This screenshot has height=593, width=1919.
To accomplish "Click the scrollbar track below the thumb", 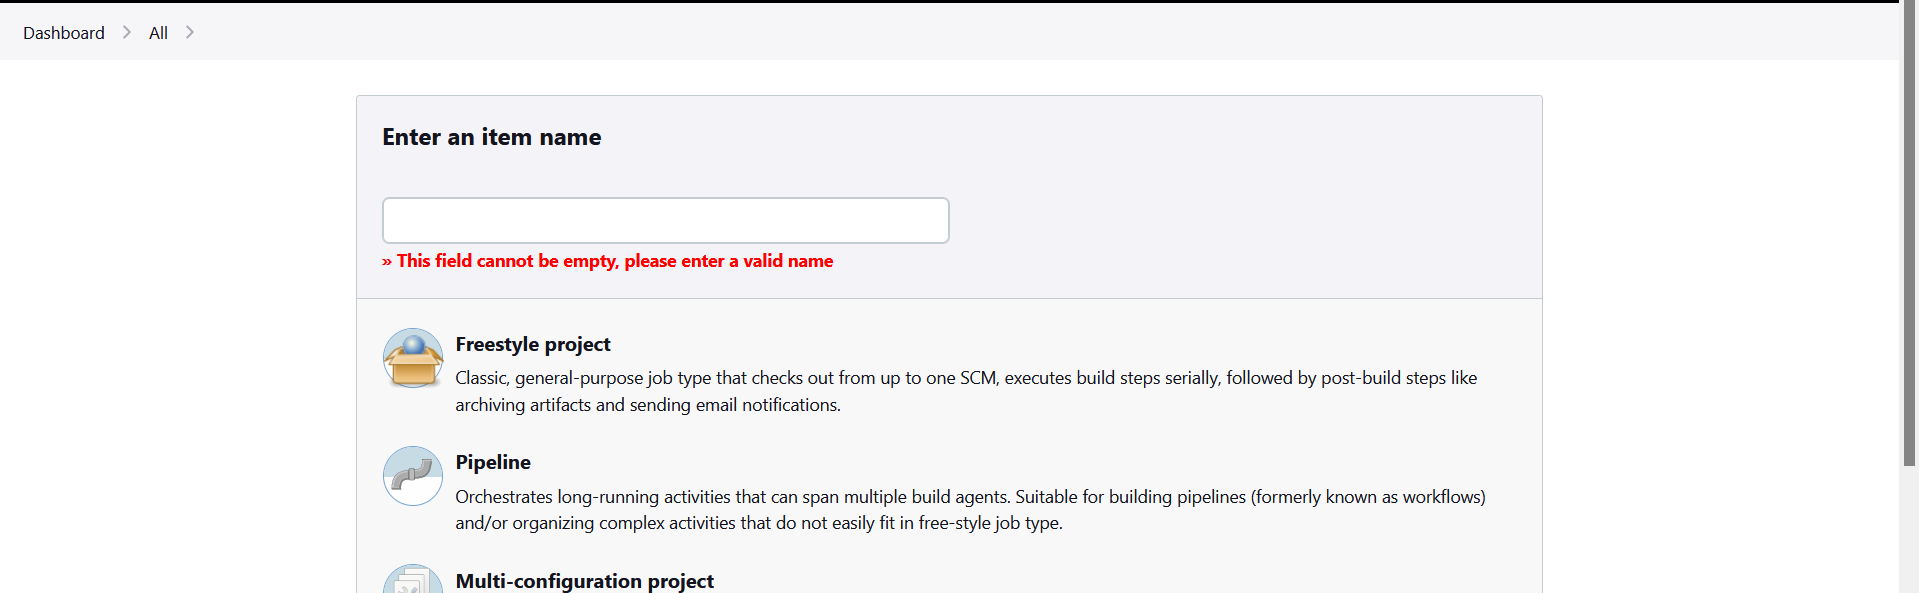I will tap(1908, 530).
